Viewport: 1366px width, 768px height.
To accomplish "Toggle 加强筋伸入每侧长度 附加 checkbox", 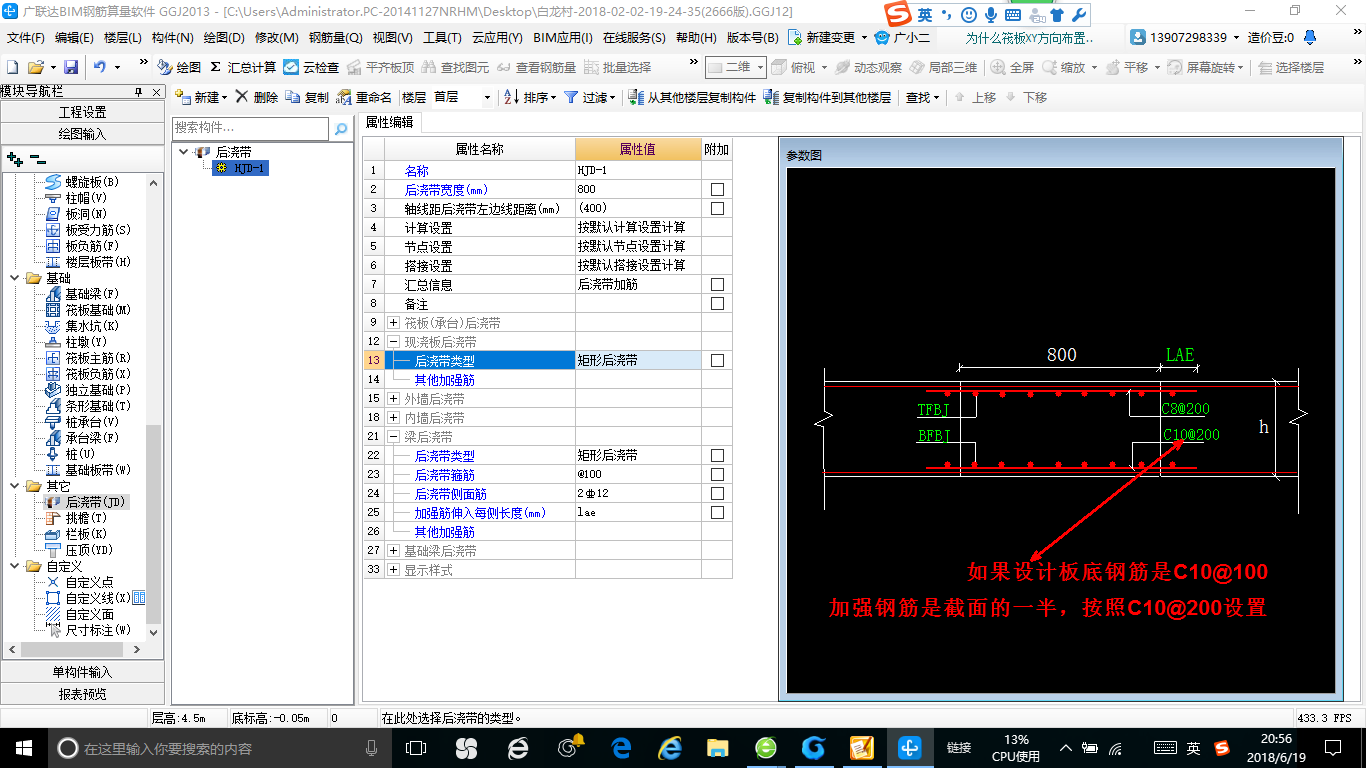I will point(717,512).
